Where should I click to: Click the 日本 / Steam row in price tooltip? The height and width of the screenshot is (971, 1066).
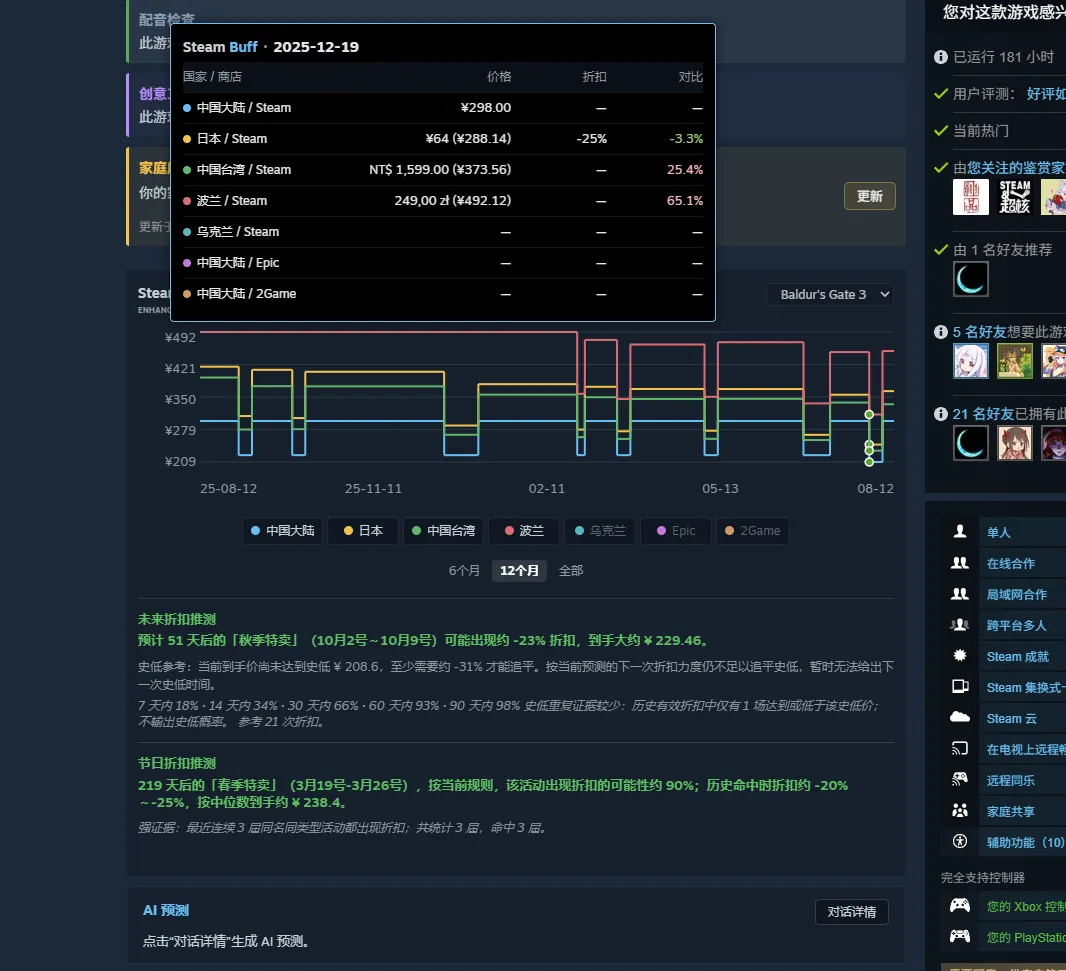tap(443, 139)
